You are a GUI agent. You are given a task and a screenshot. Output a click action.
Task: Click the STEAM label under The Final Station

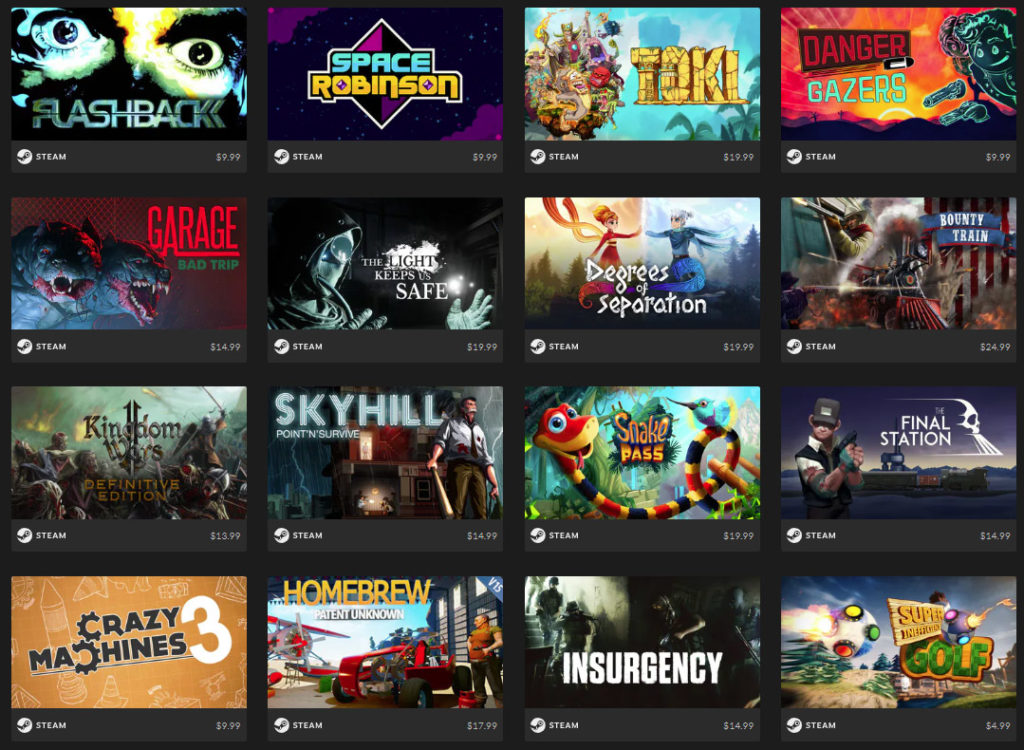click(x=820, y=535)
